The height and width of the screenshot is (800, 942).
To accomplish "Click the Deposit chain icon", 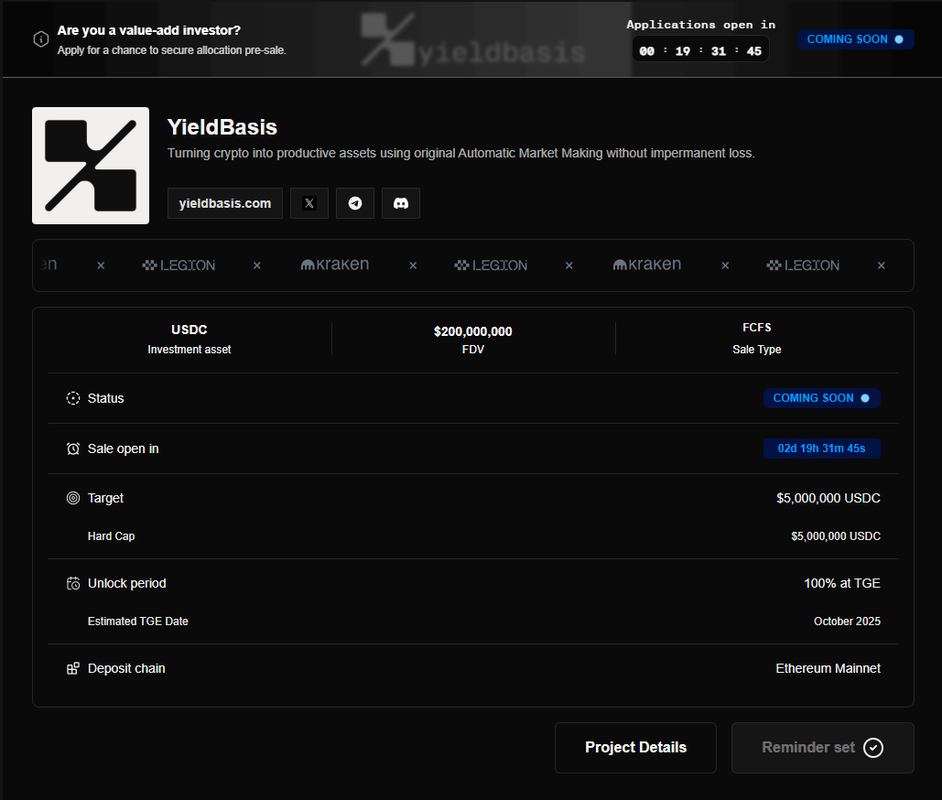I will coord(73,668).
